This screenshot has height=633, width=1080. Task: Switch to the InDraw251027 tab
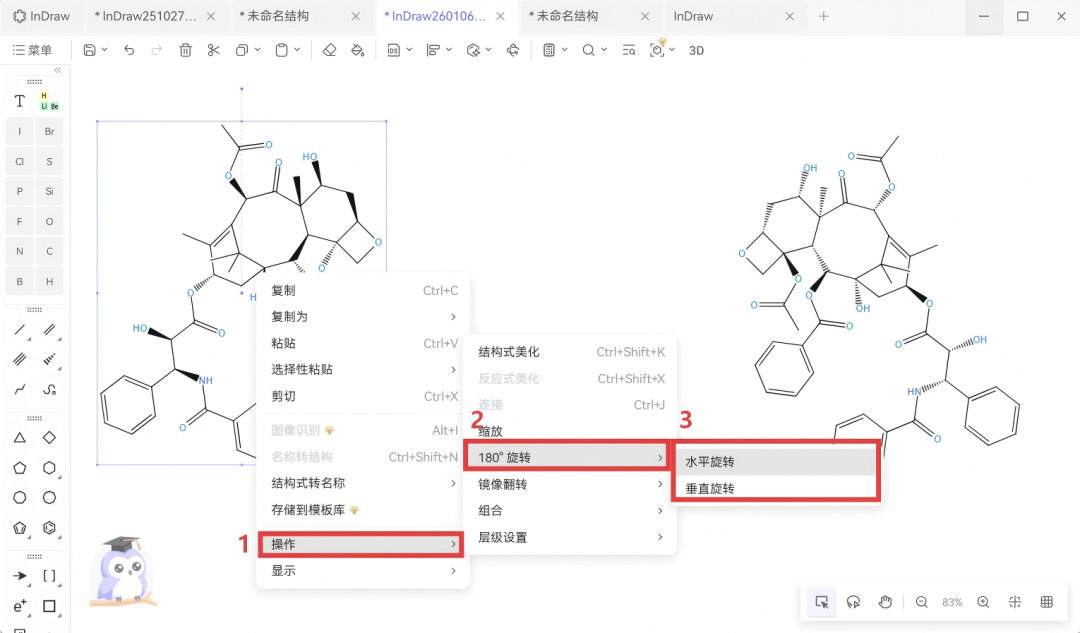click(145, 16)
